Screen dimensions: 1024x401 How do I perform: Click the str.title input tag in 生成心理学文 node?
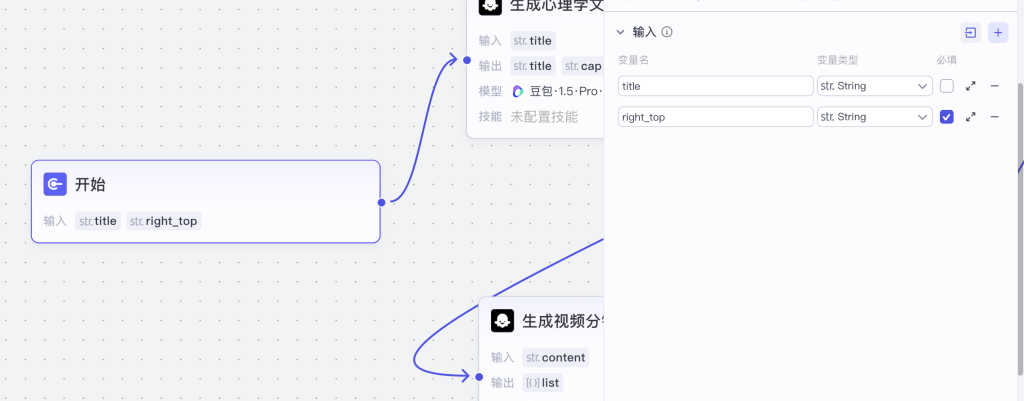coord(533,40)
